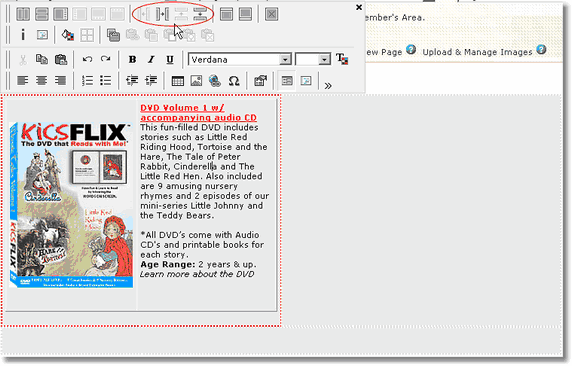Toggle italic formatting
Image resolution: width=572 pixels, height=366 pixels.
(151, 59)
